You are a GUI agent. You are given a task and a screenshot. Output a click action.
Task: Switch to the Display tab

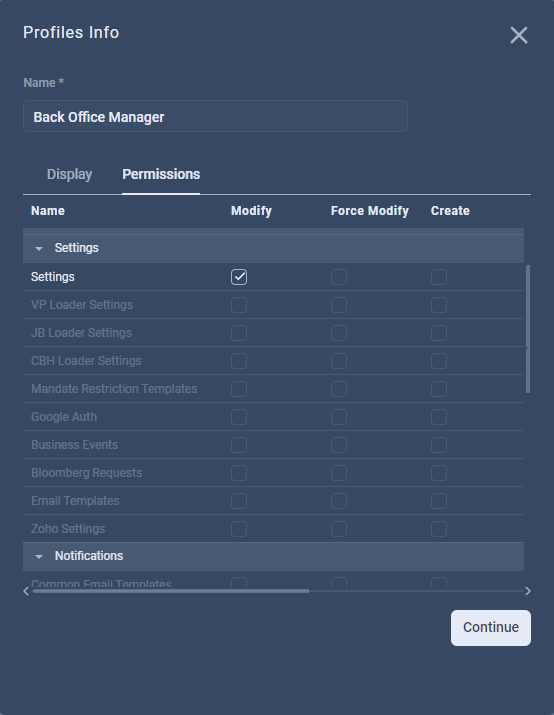coord(69,174)
